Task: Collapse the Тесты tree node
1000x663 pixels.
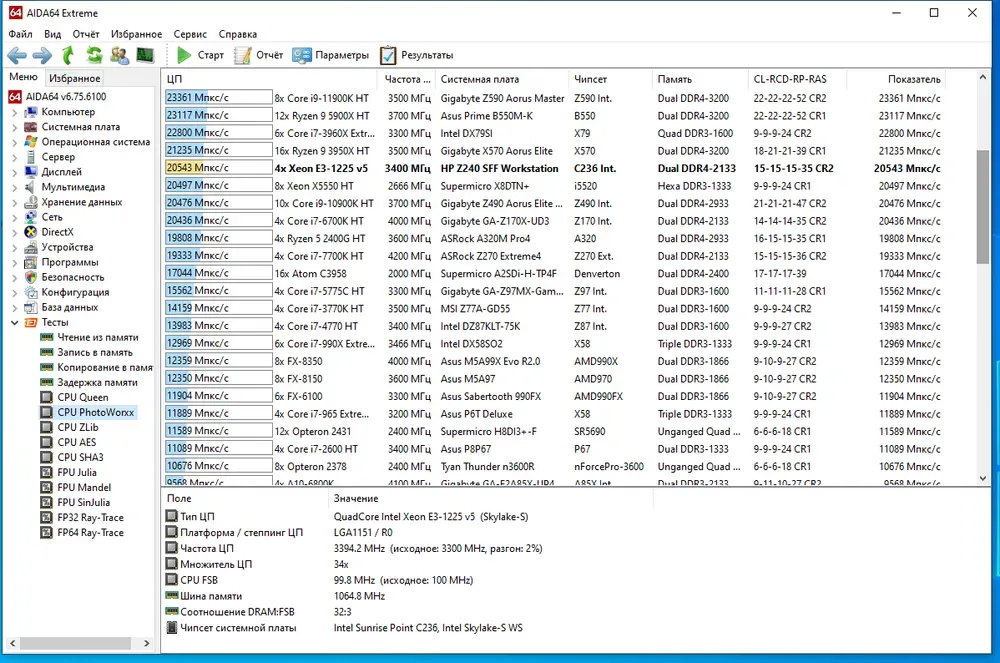Action: [14, 323]
